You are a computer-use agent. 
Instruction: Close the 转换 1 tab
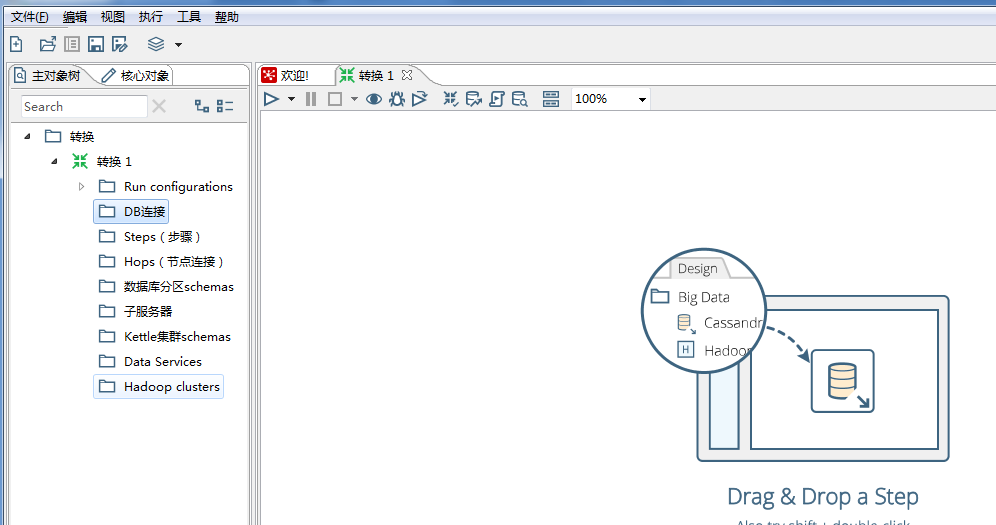[407, 75]
